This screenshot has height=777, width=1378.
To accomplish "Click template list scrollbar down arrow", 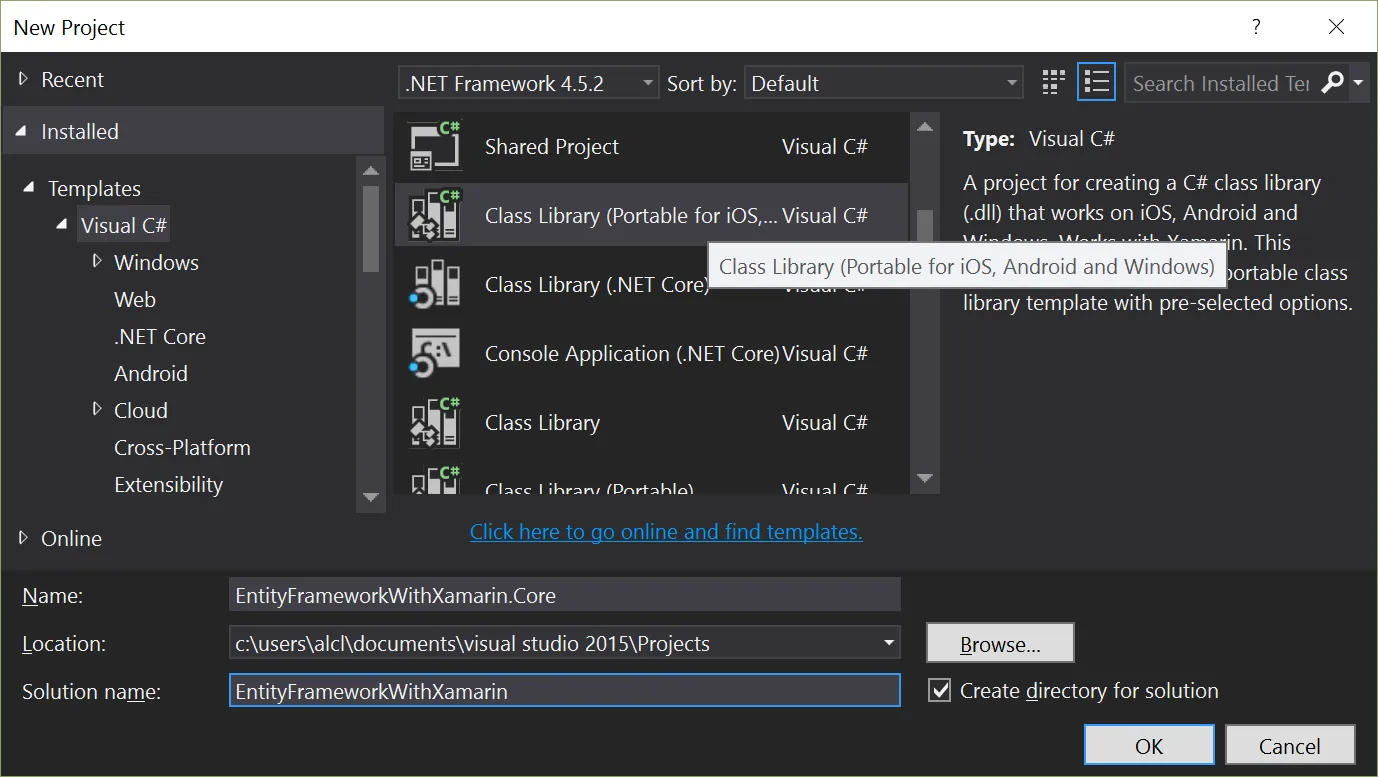I will 925,479.
